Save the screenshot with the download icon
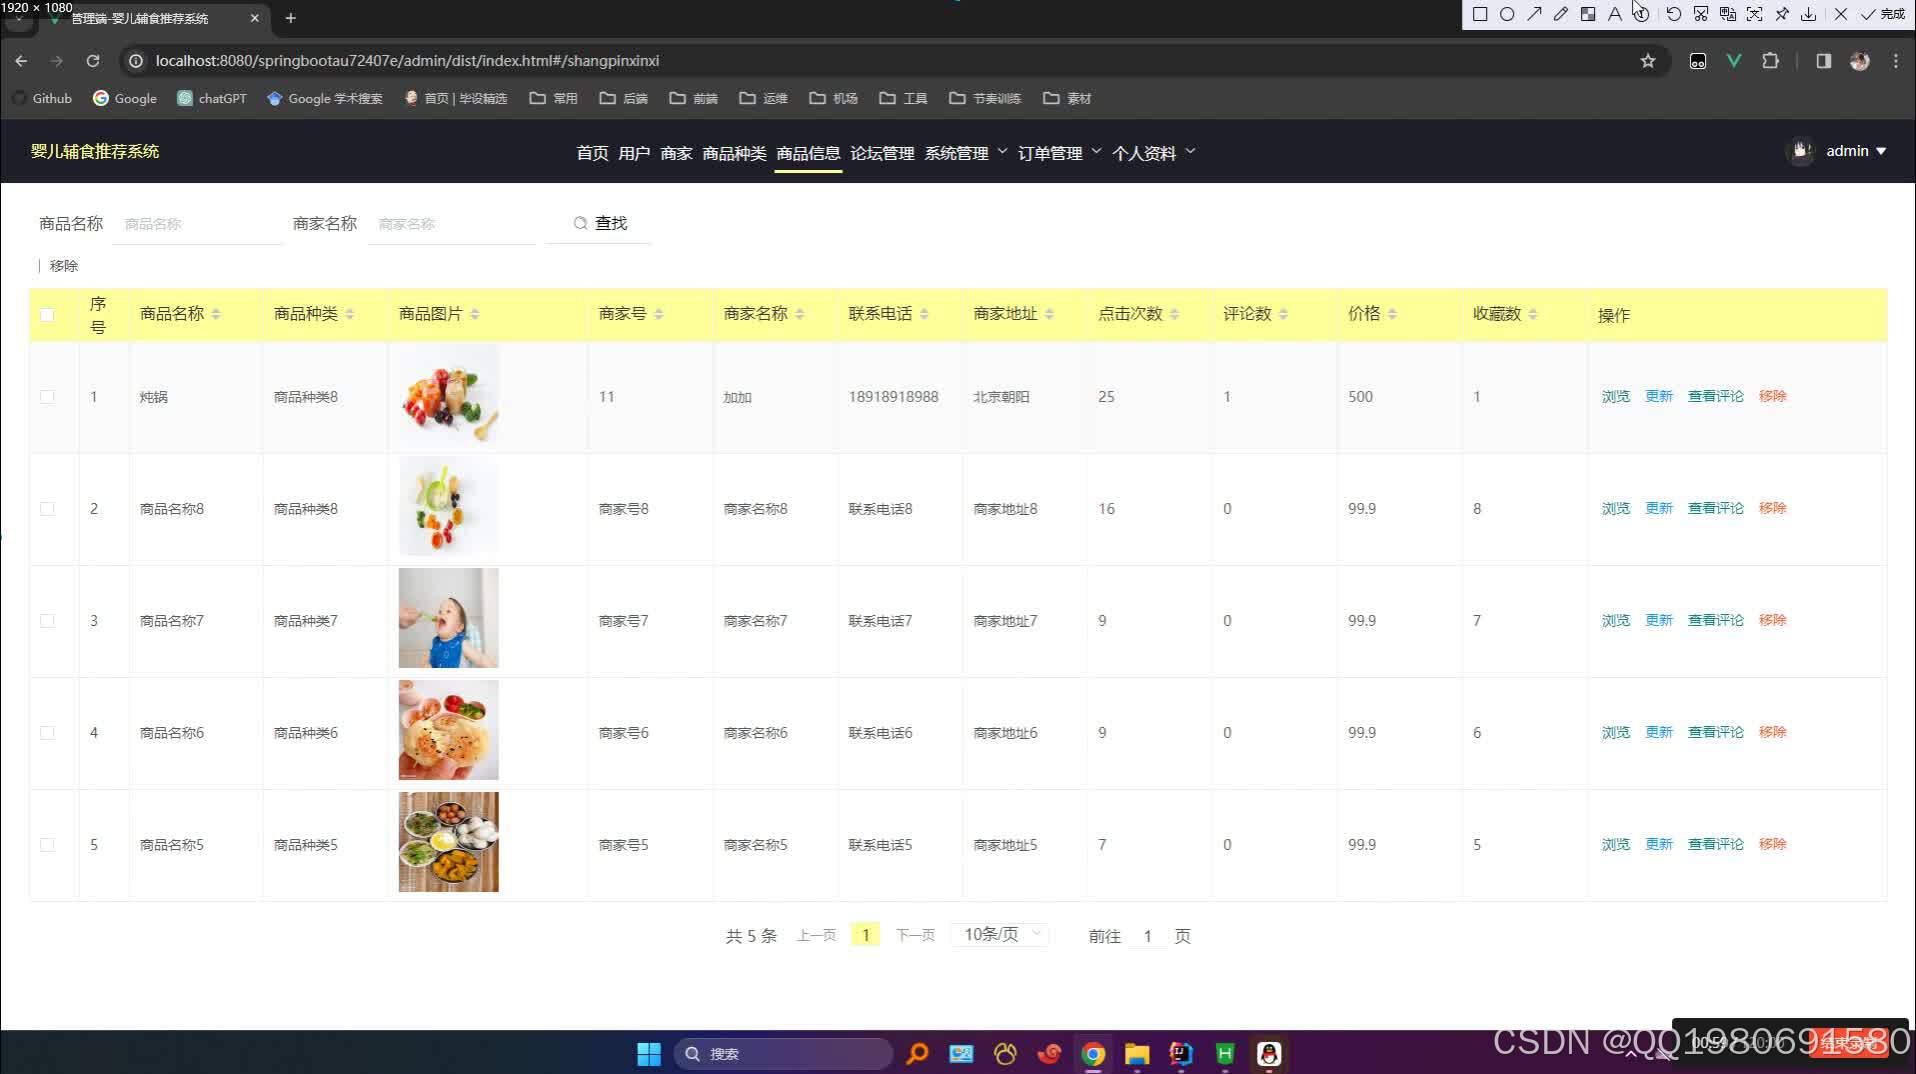 tap(1808, 13)
